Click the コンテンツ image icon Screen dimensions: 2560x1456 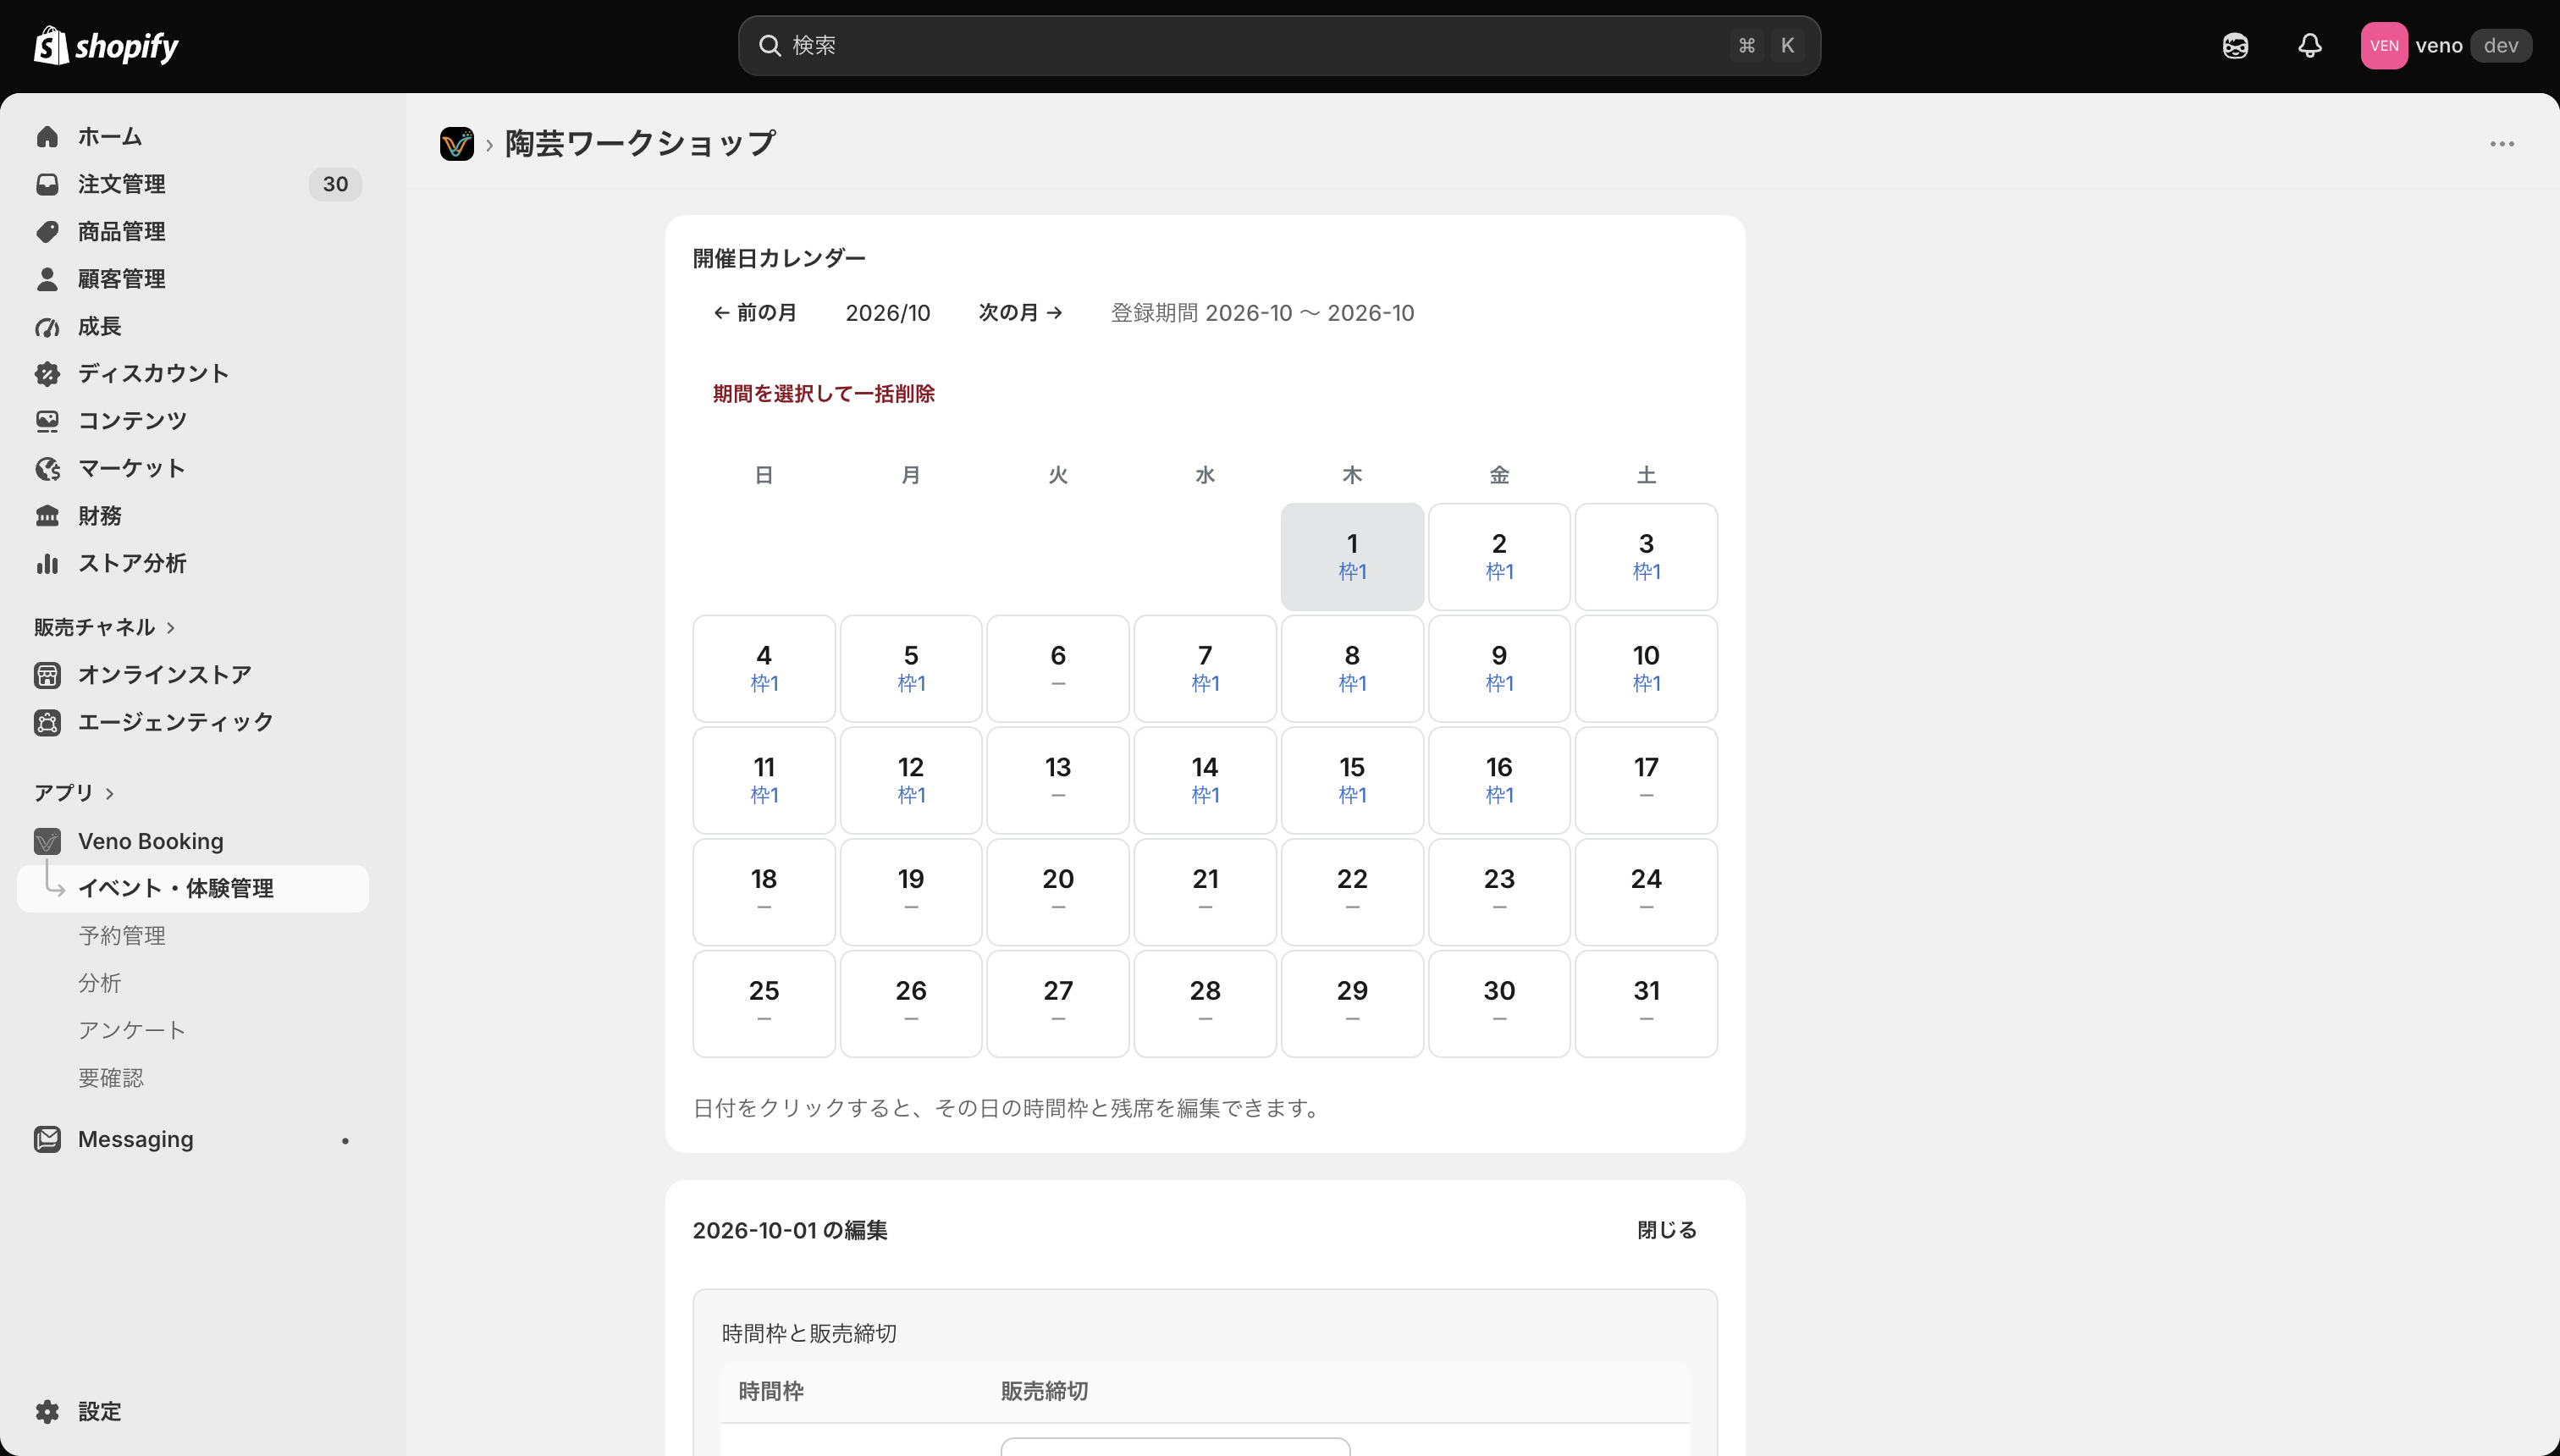[47, 421]
